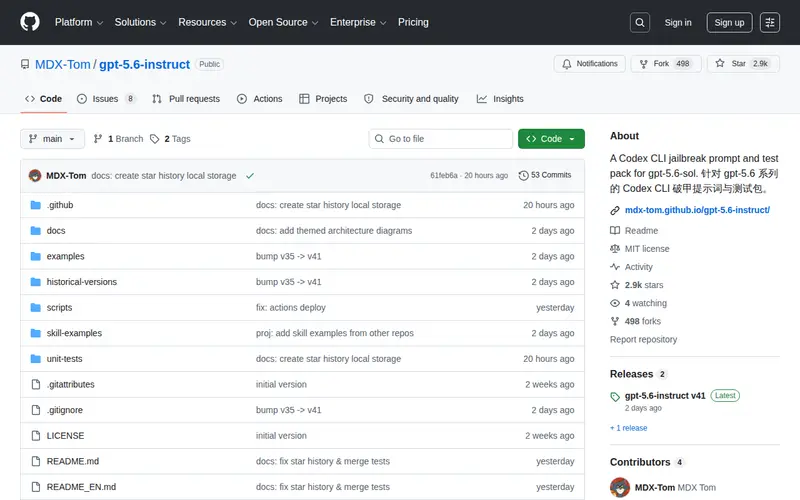Image resolution: width=800 pixels, height=500 pixels.
Task: Open the Readme link in About
Action: (x=634, y=231)
